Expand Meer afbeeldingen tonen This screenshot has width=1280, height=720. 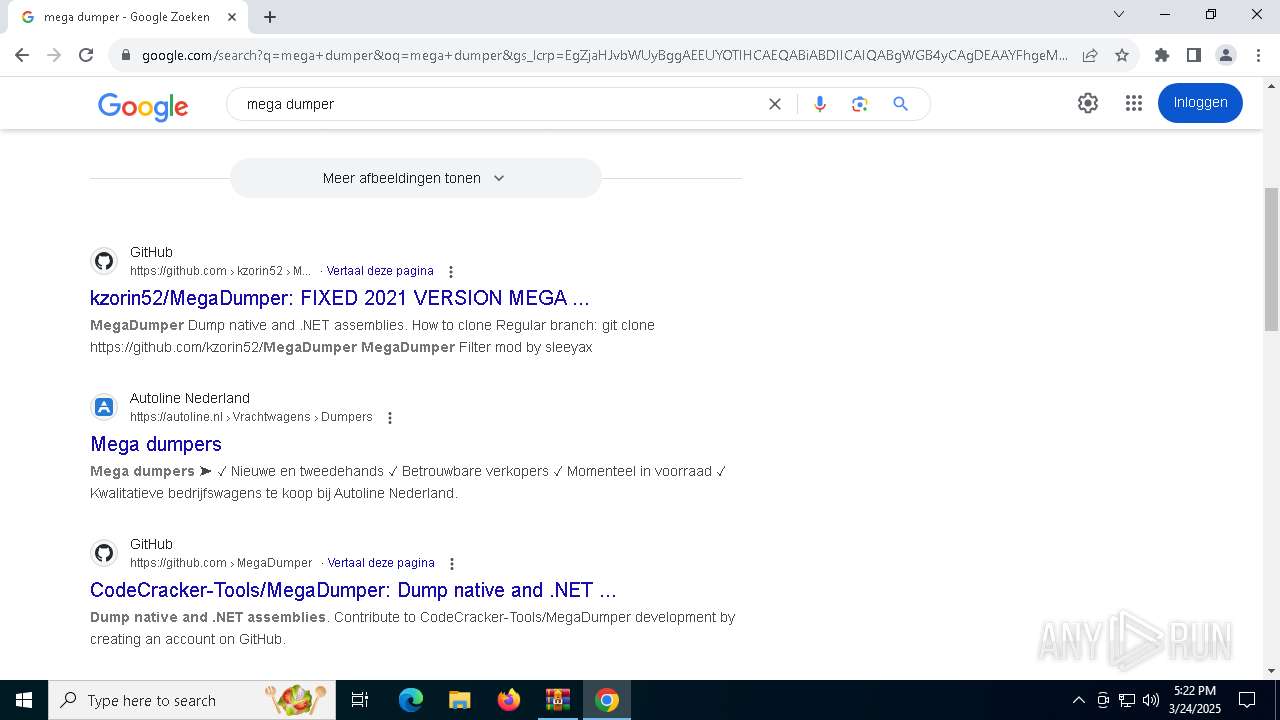(x=415, y=178)
